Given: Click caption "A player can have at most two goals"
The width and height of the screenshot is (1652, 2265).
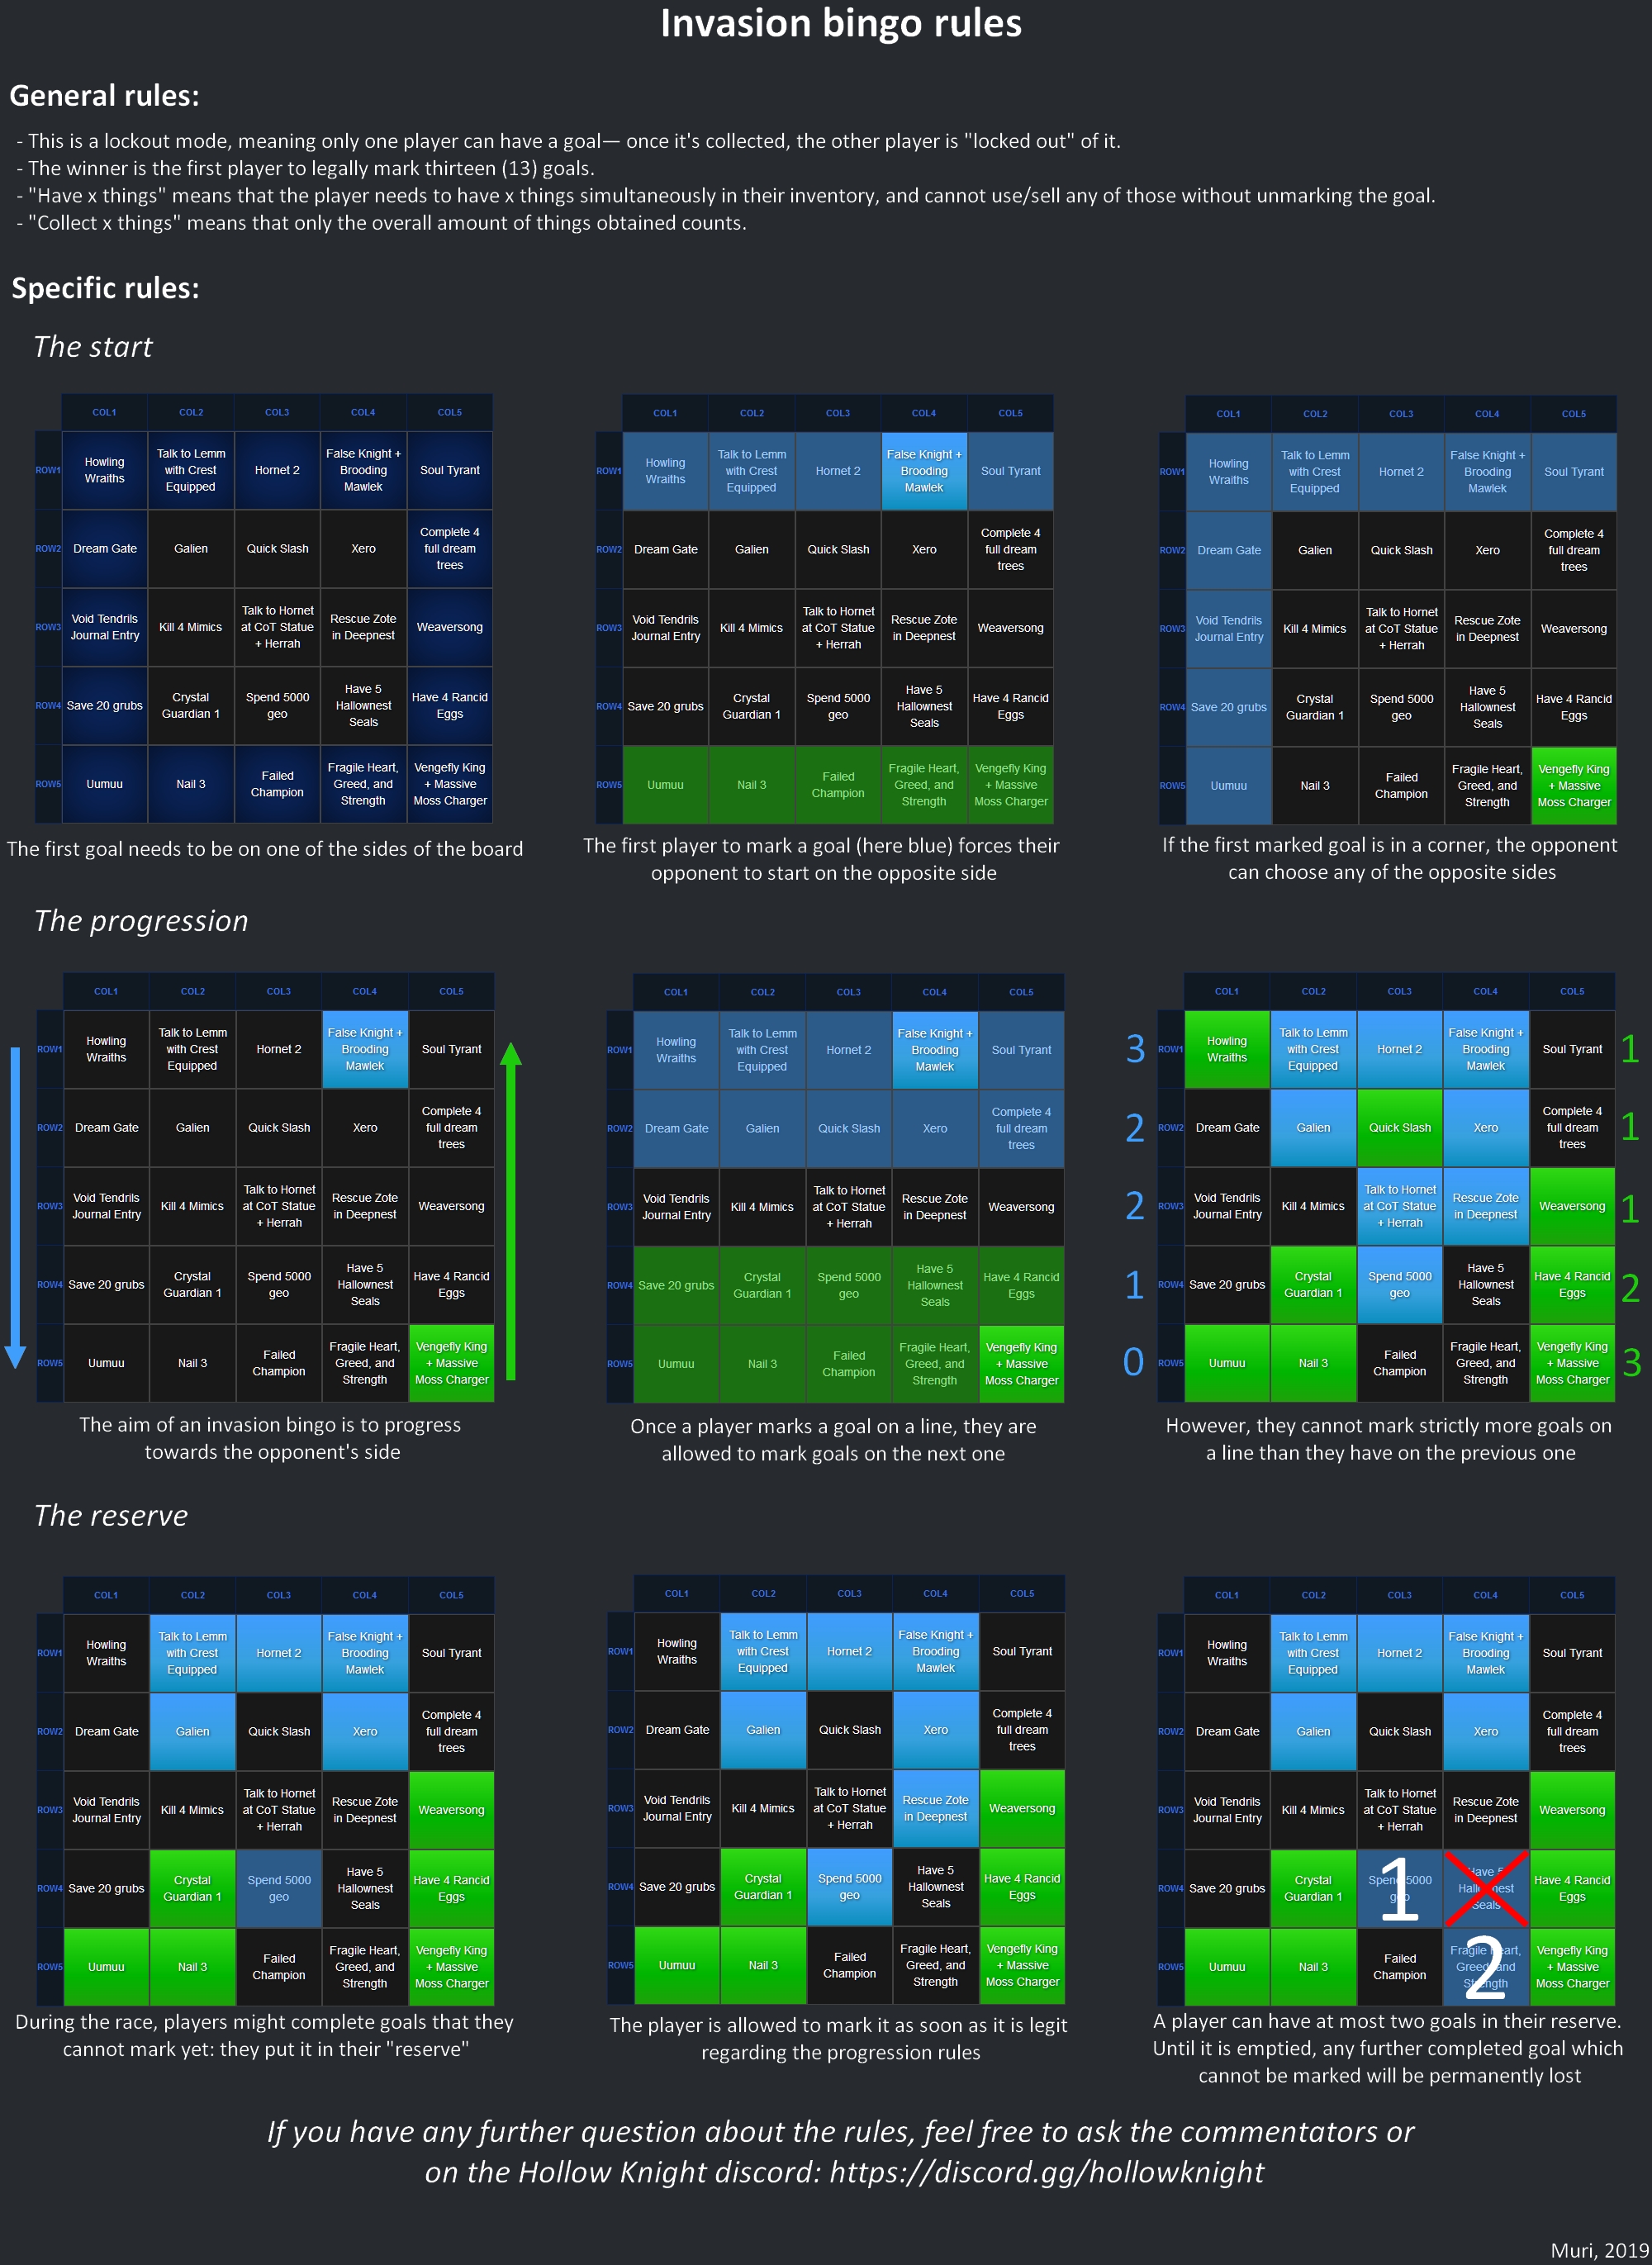Looking at the screenshot, I should 1388,2048.
